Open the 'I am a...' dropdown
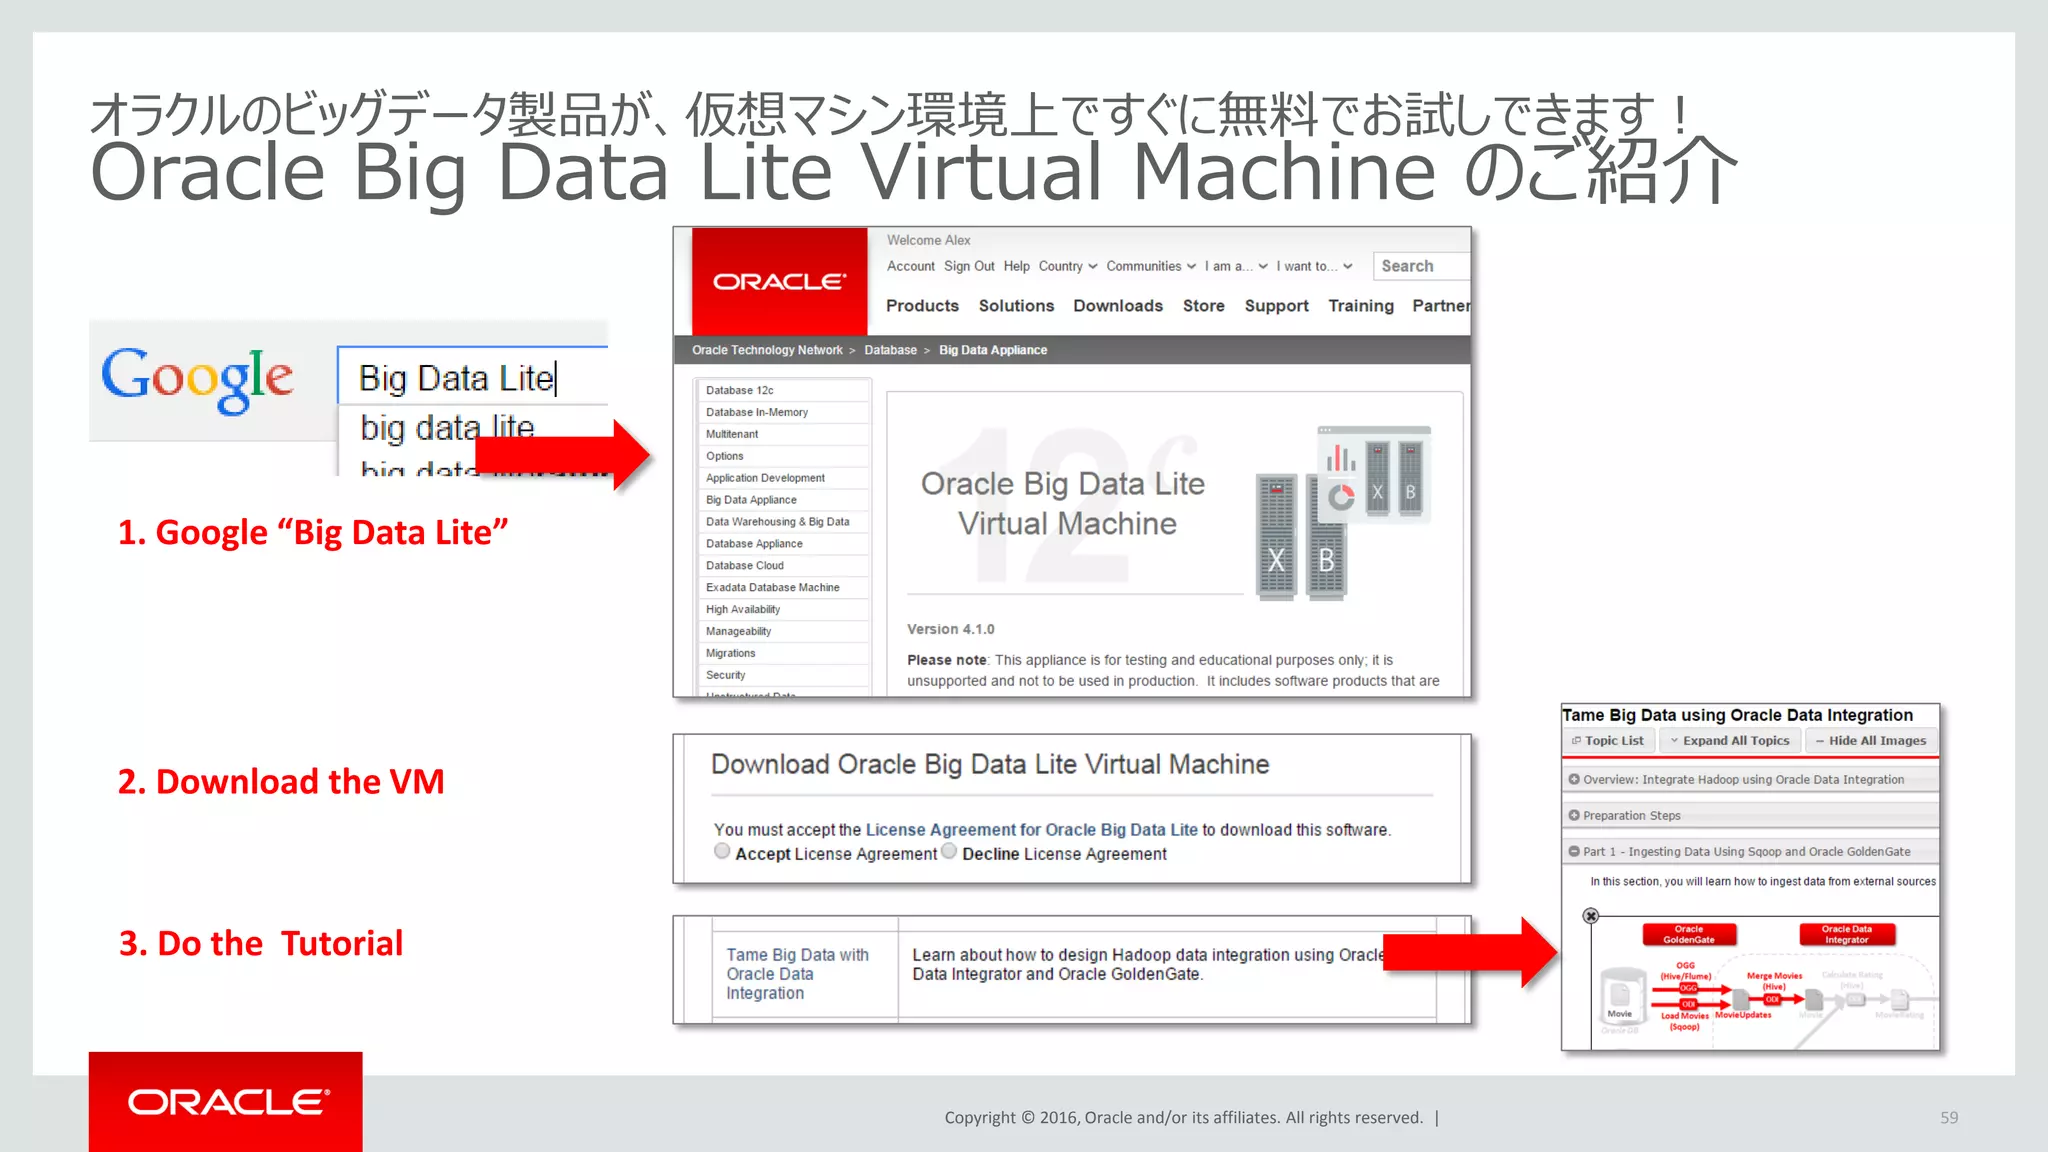The width and height of the screenshot is (2048, 1152). coord(1236,266)
